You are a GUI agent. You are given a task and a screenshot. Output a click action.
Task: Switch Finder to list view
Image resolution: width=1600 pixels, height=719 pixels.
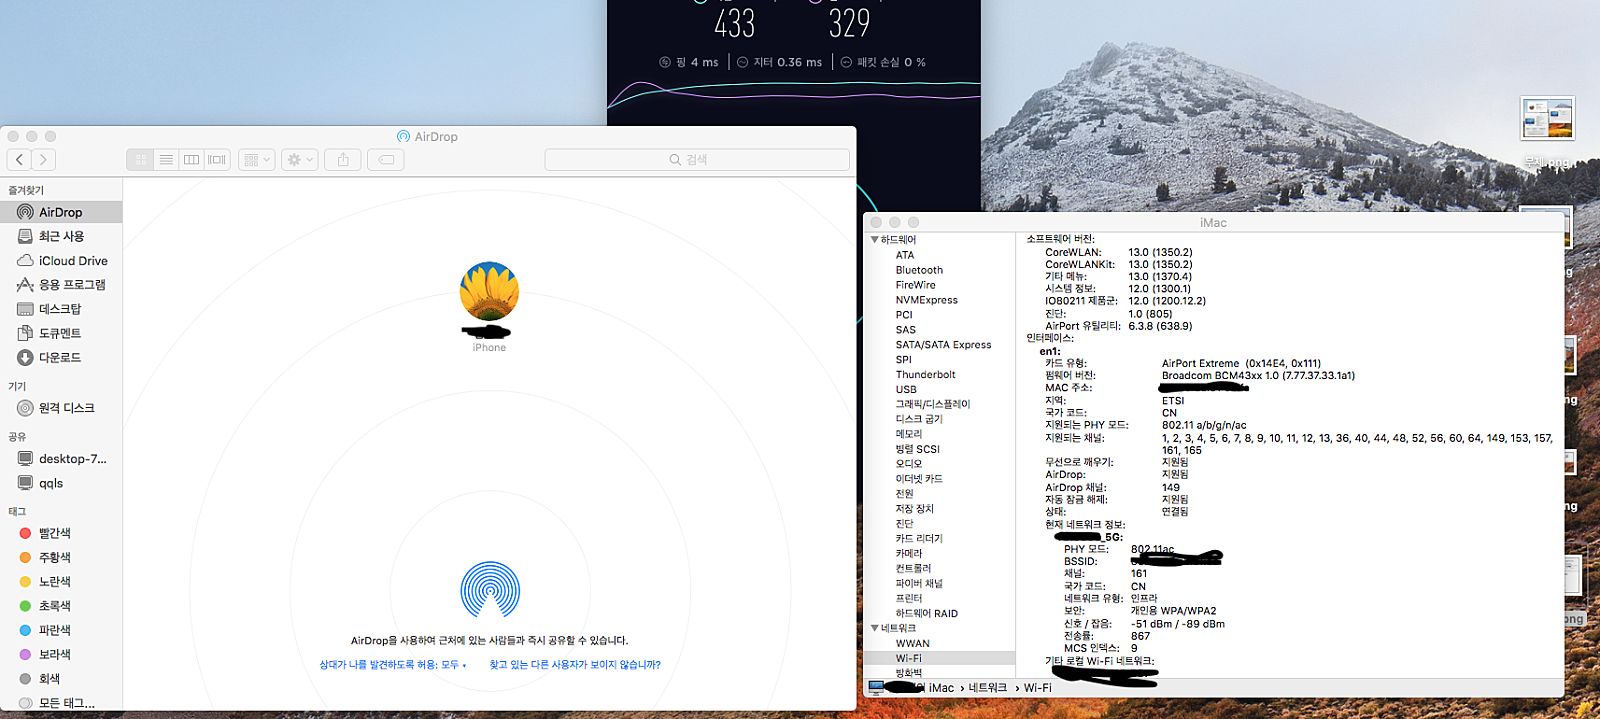[166, 159]
